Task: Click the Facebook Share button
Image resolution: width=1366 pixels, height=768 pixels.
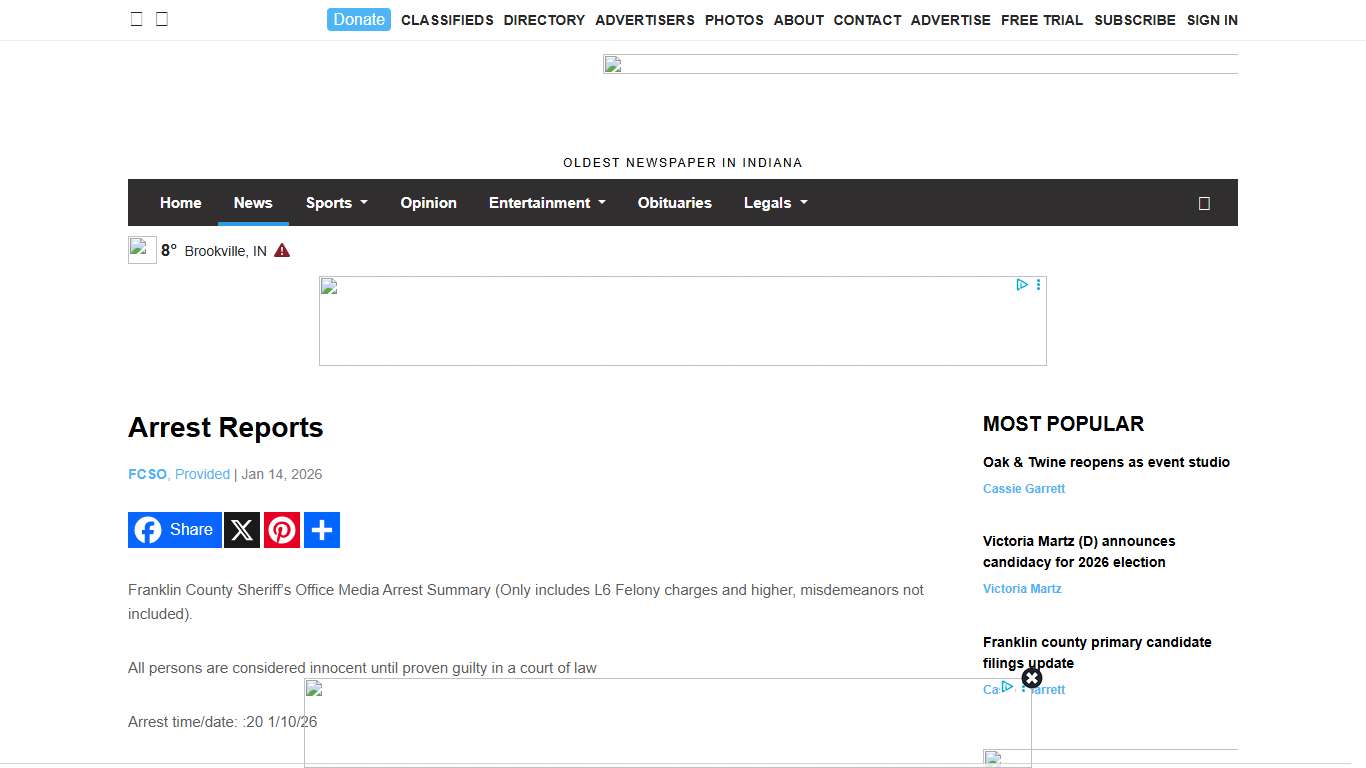Action: (x=174, y=530)
